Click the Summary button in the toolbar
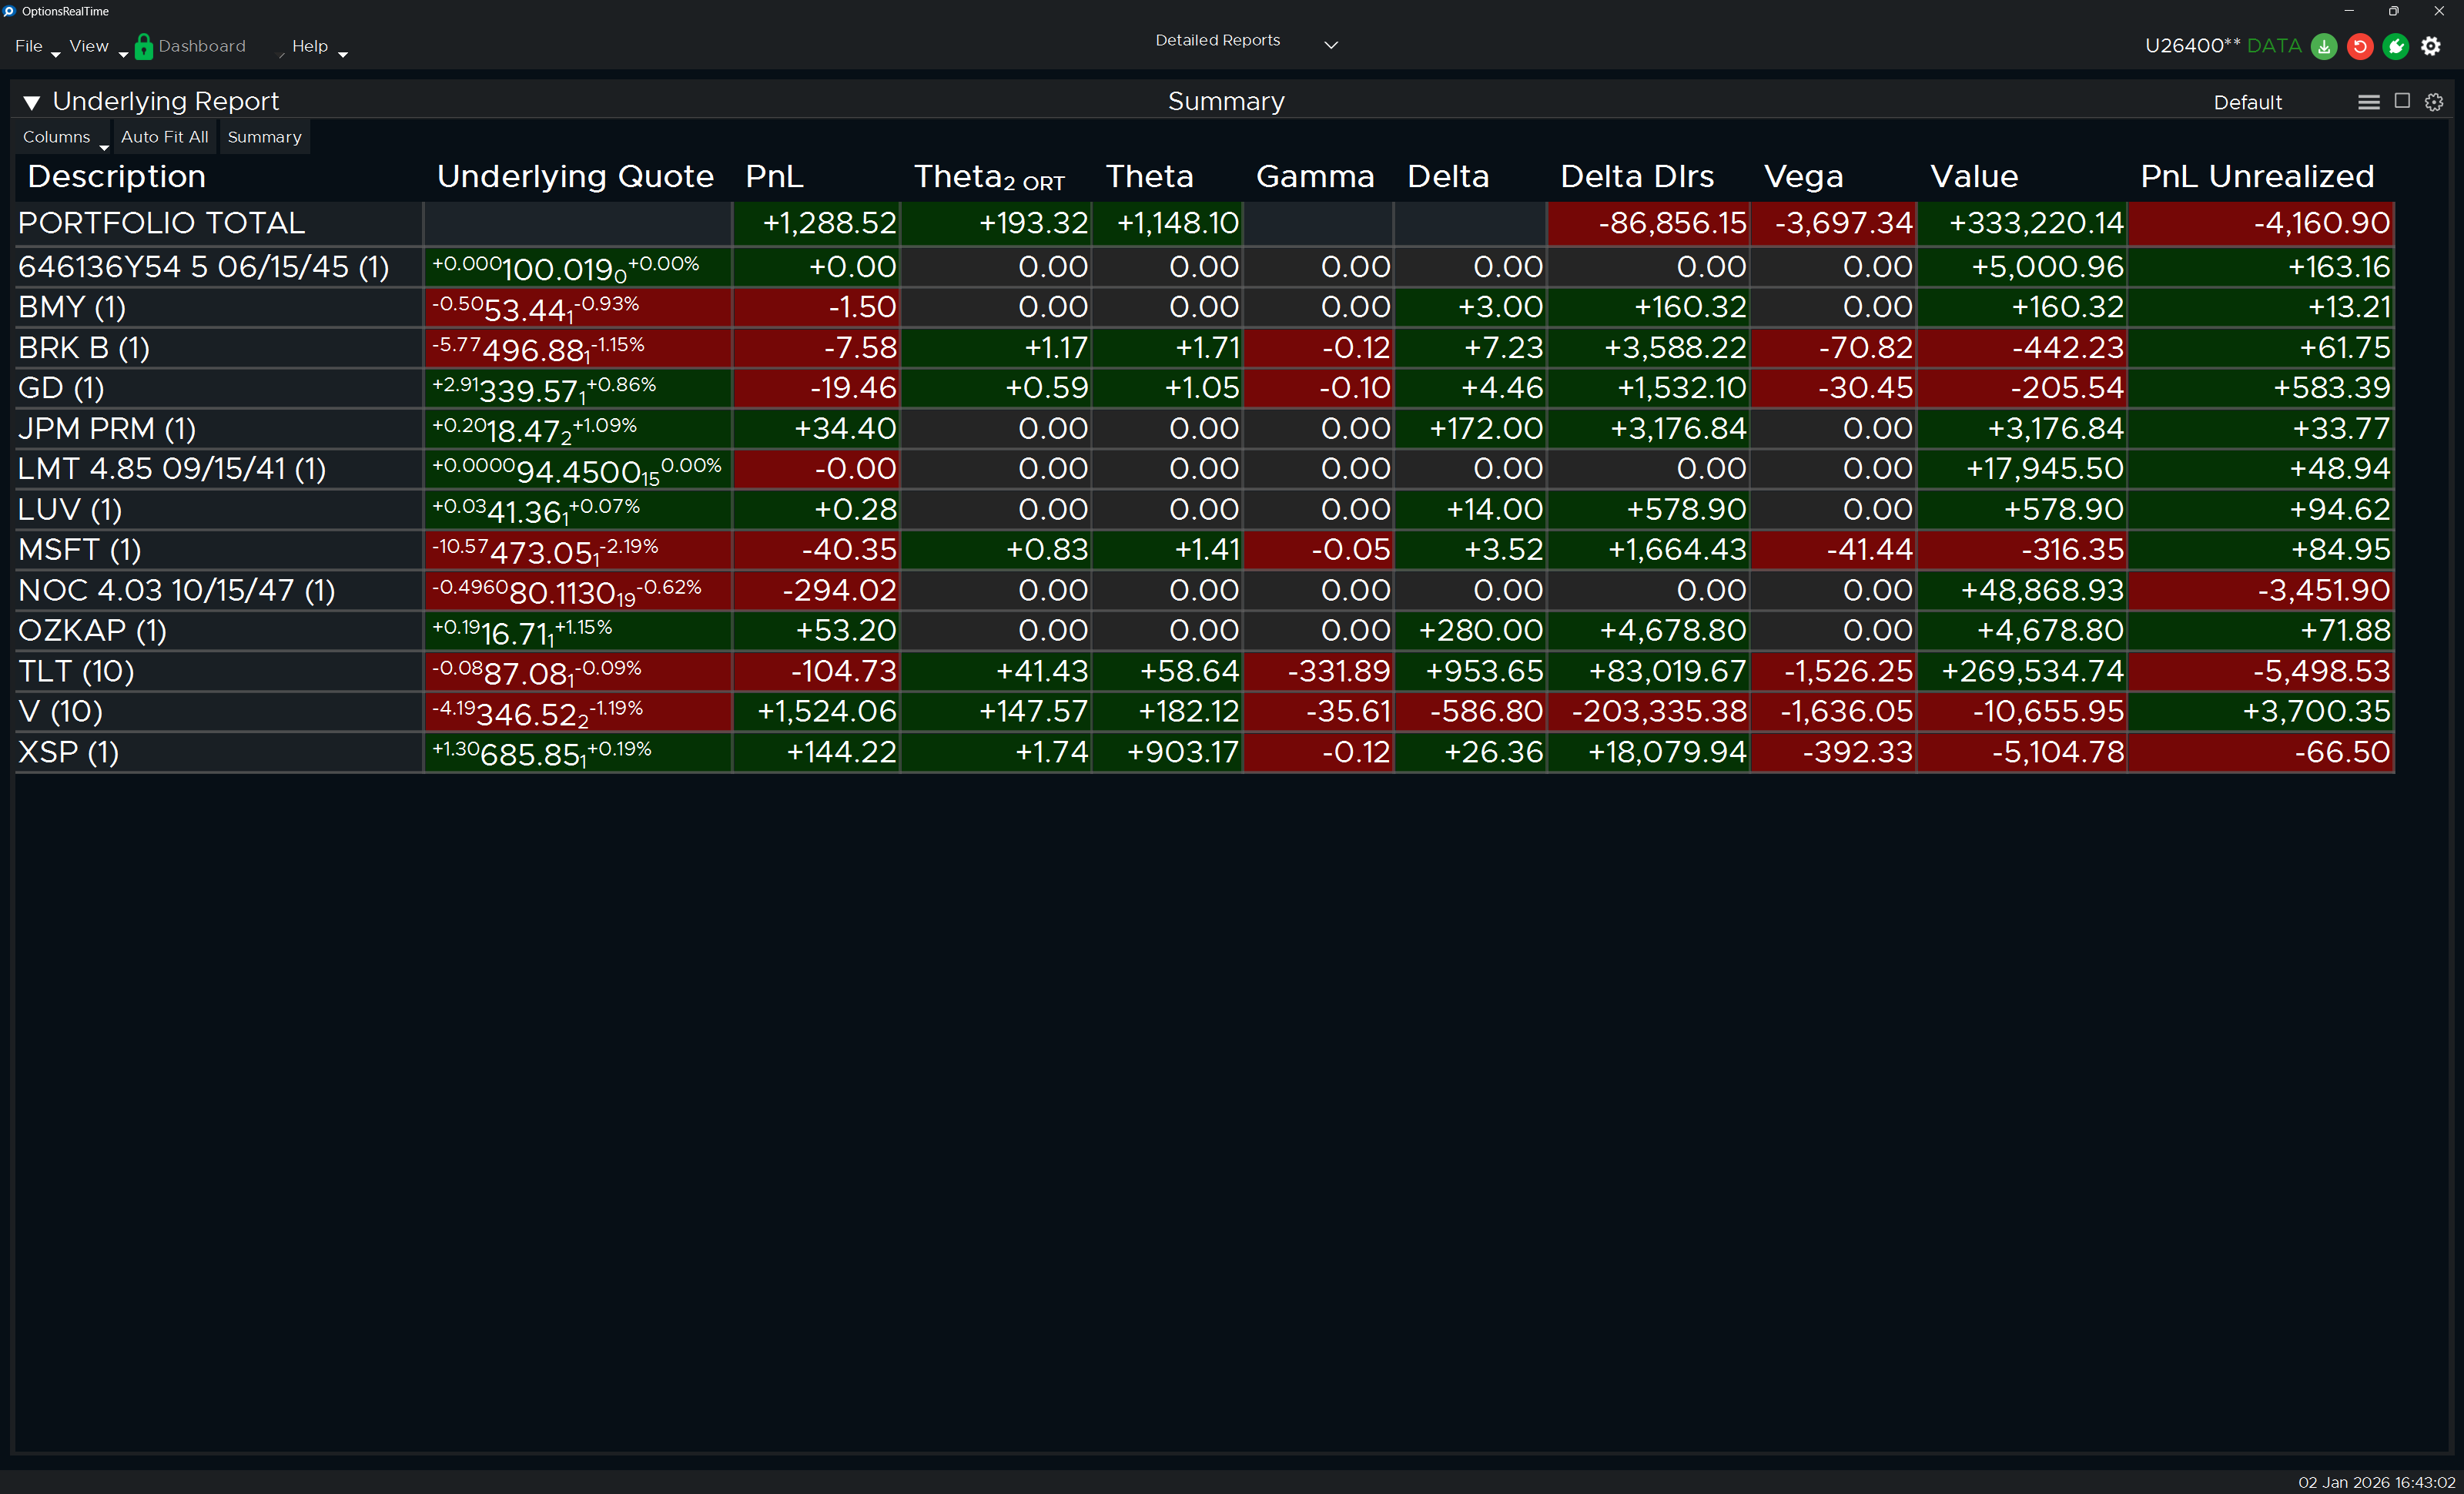Viewport: 2464px width, 1494px height. (x=264, y=137)
